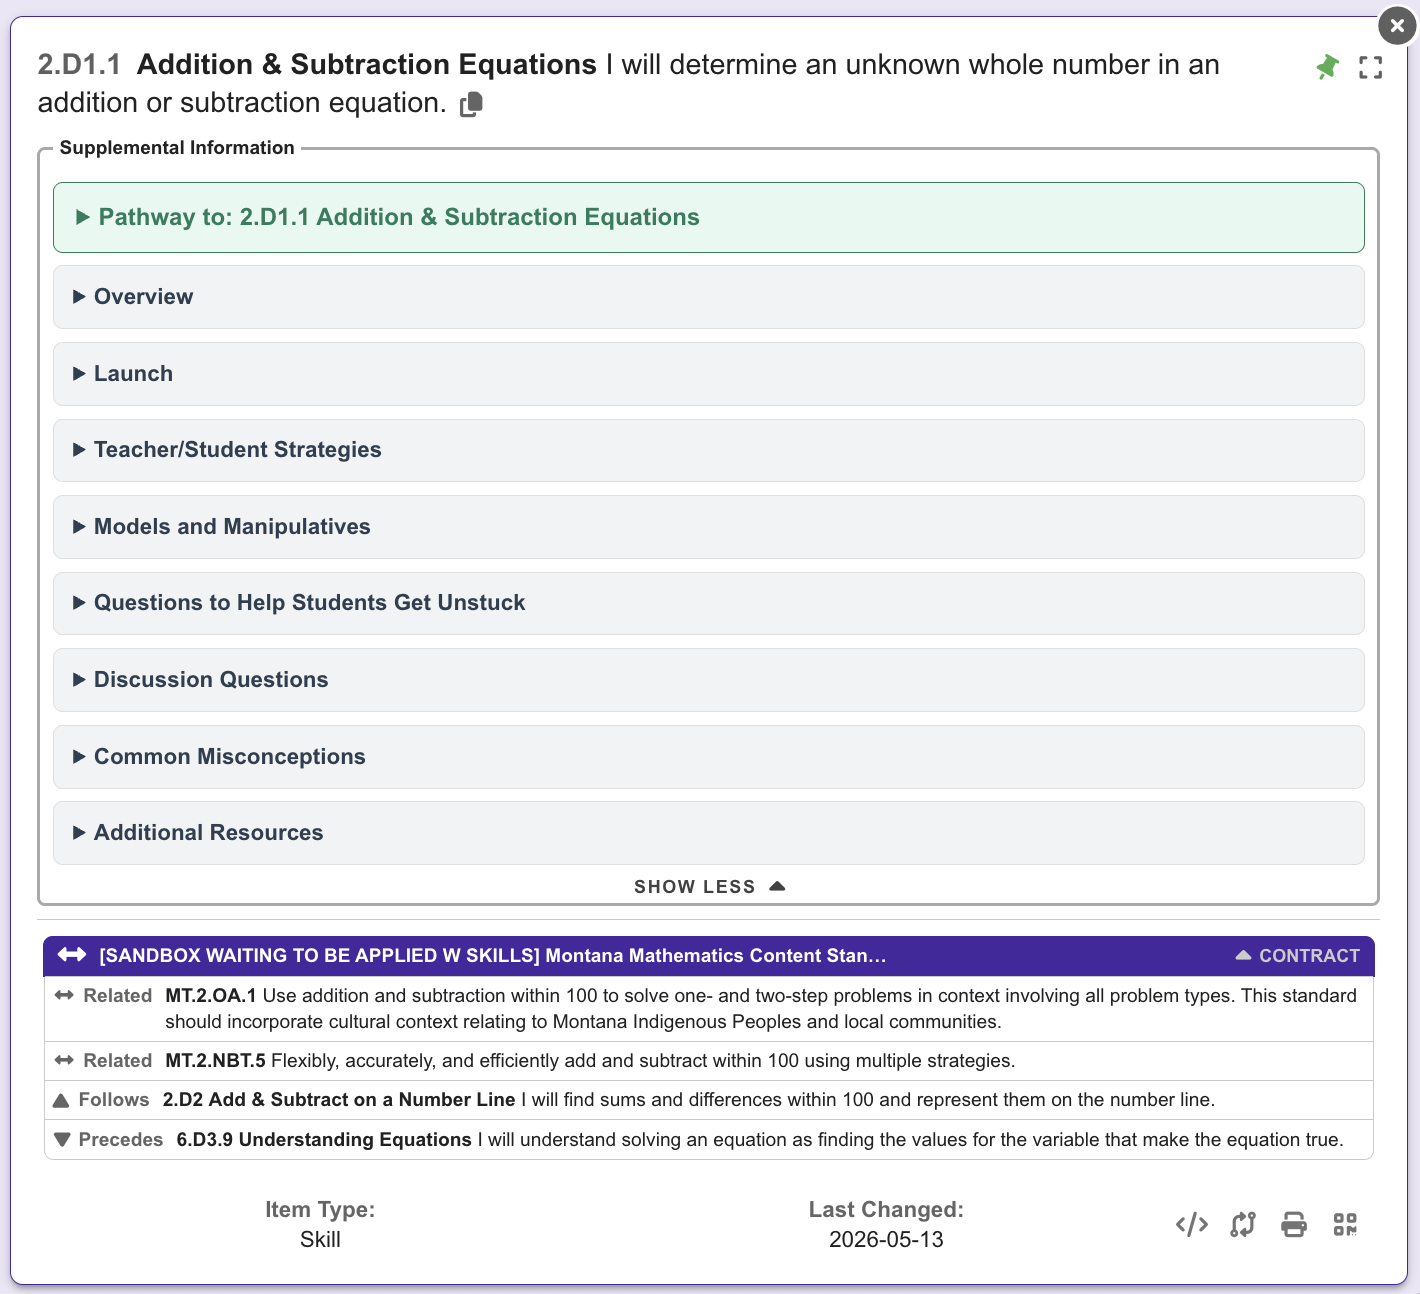Expand Models and Manipulatives section

pyautogui.click(x=709, y=527)
